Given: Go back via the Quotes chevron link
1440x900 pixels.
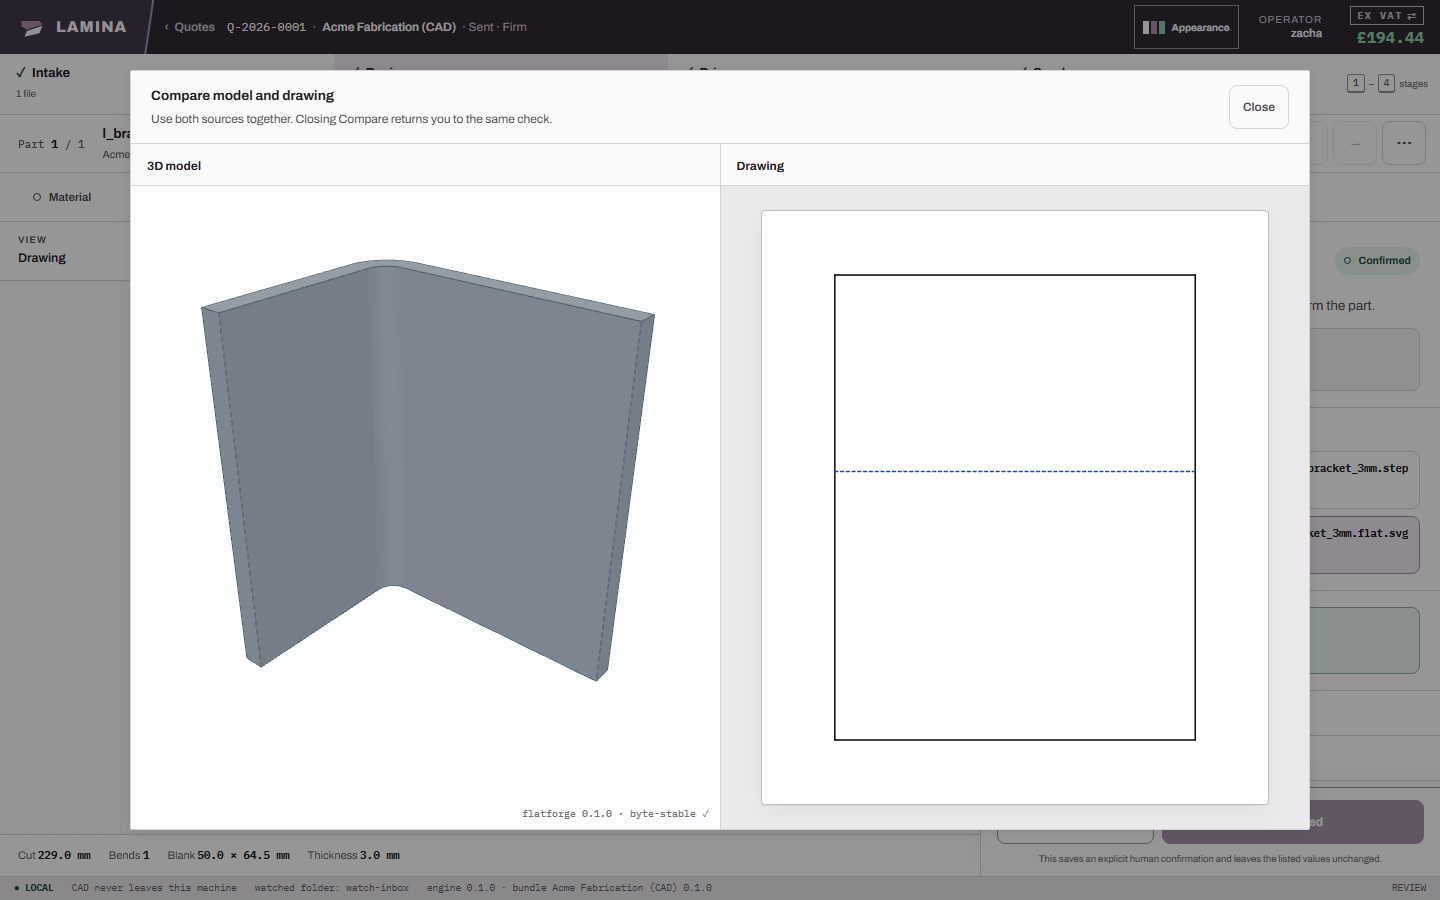Looking at the screenshot, I should click(x=190, y=27).
